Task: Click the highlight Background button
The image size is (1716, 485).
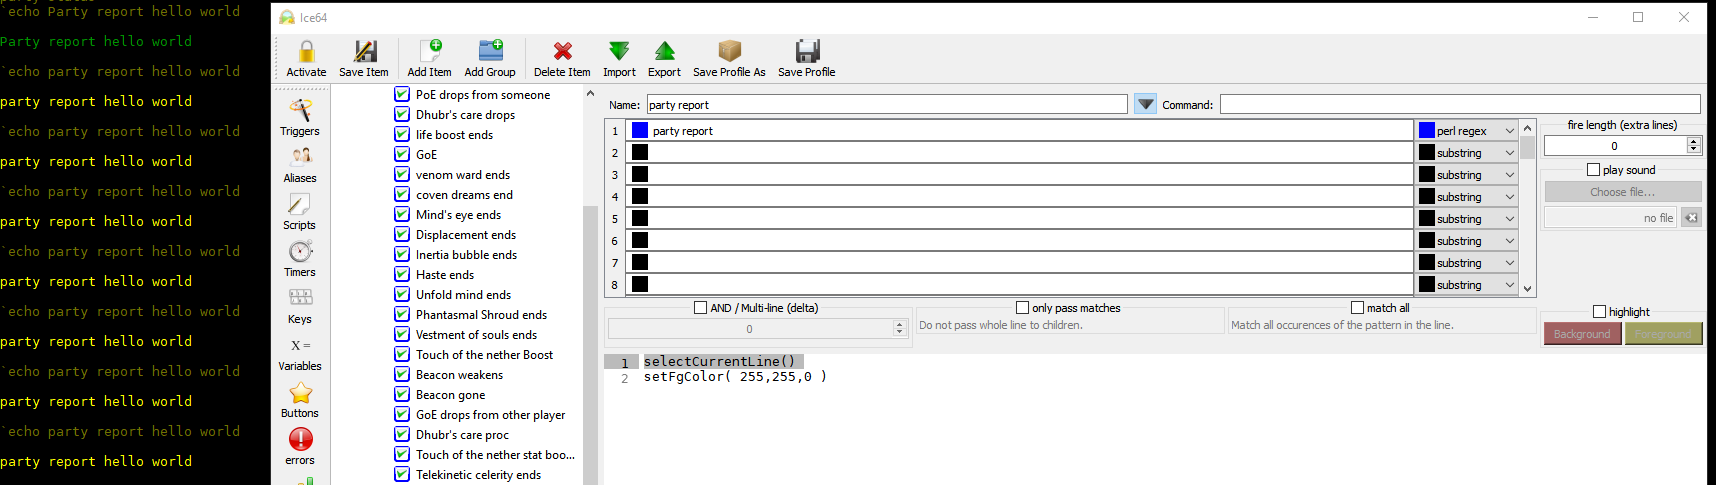Action: pos(1582,334)
